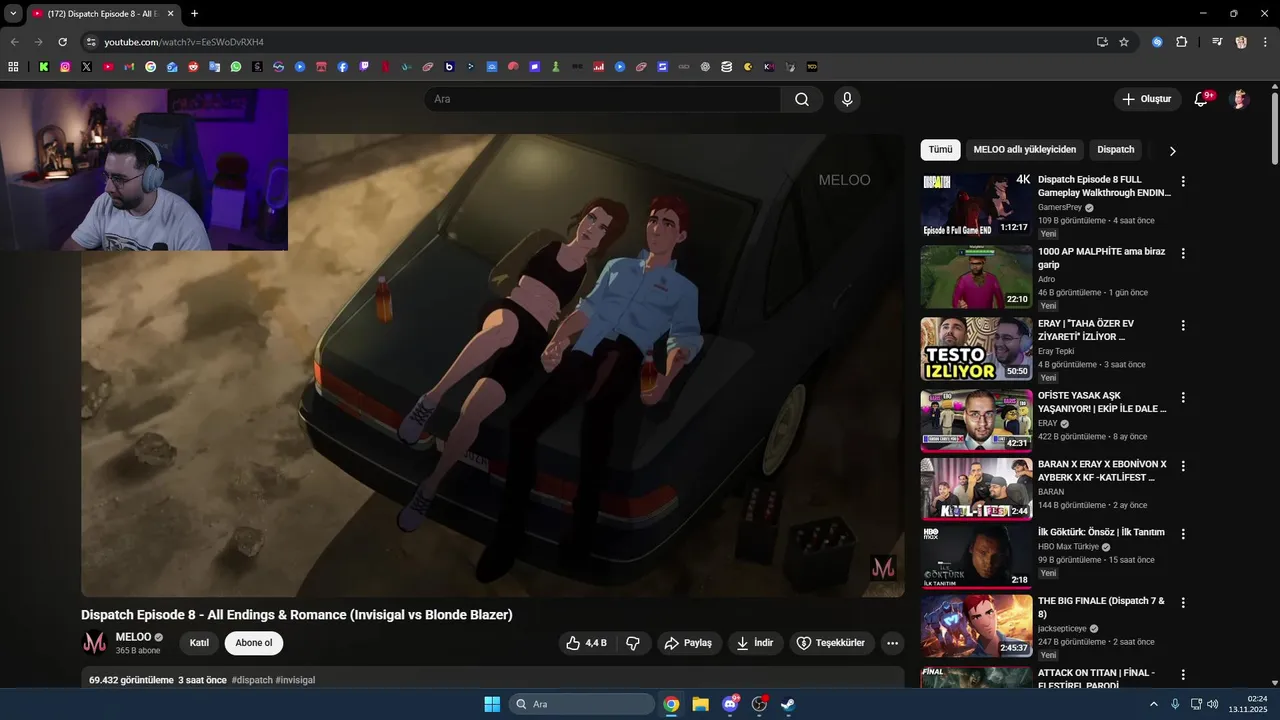Open the 1000 AP MALPHİTE video thumbnail
The width and height of the screenshot is (1280, 720).
point(976,277)
